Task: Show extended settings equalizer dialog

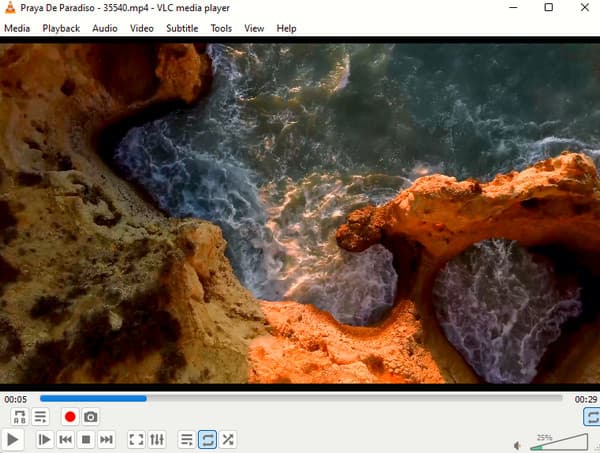Action: [157, 440]
